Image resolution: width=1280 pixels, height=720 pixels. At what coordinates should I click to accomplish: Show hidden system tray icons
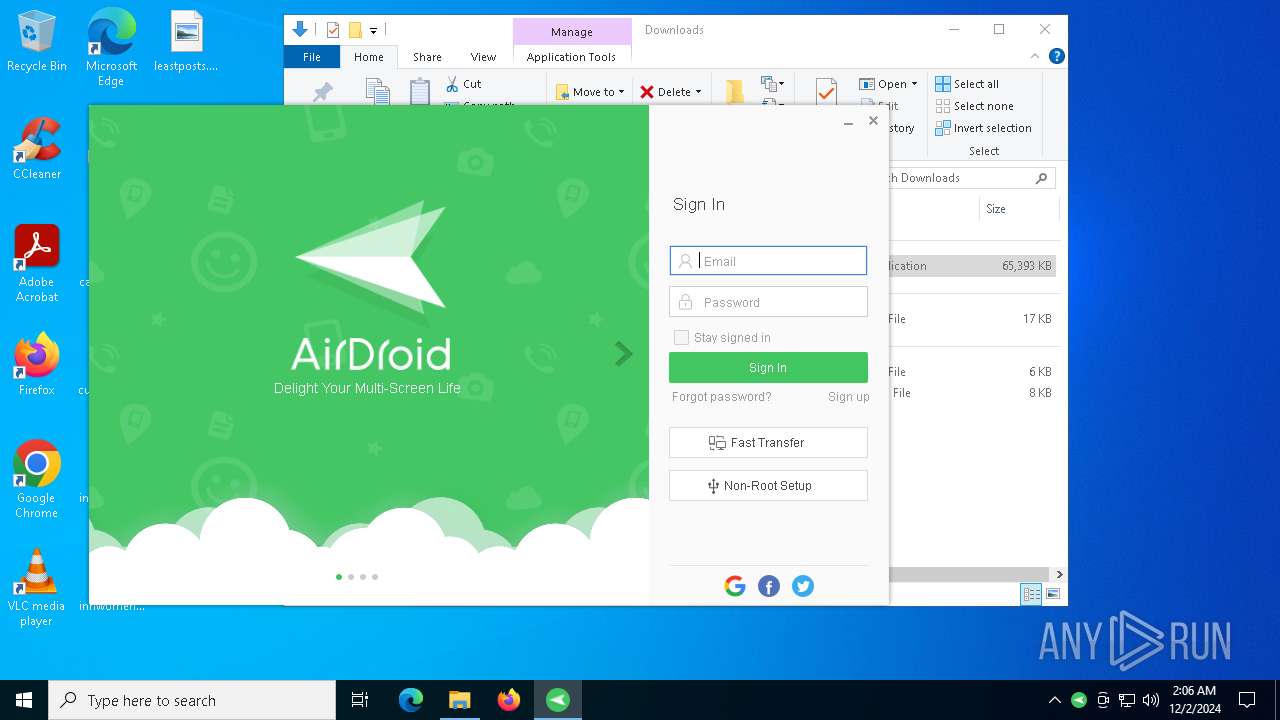coord(1054,700)
